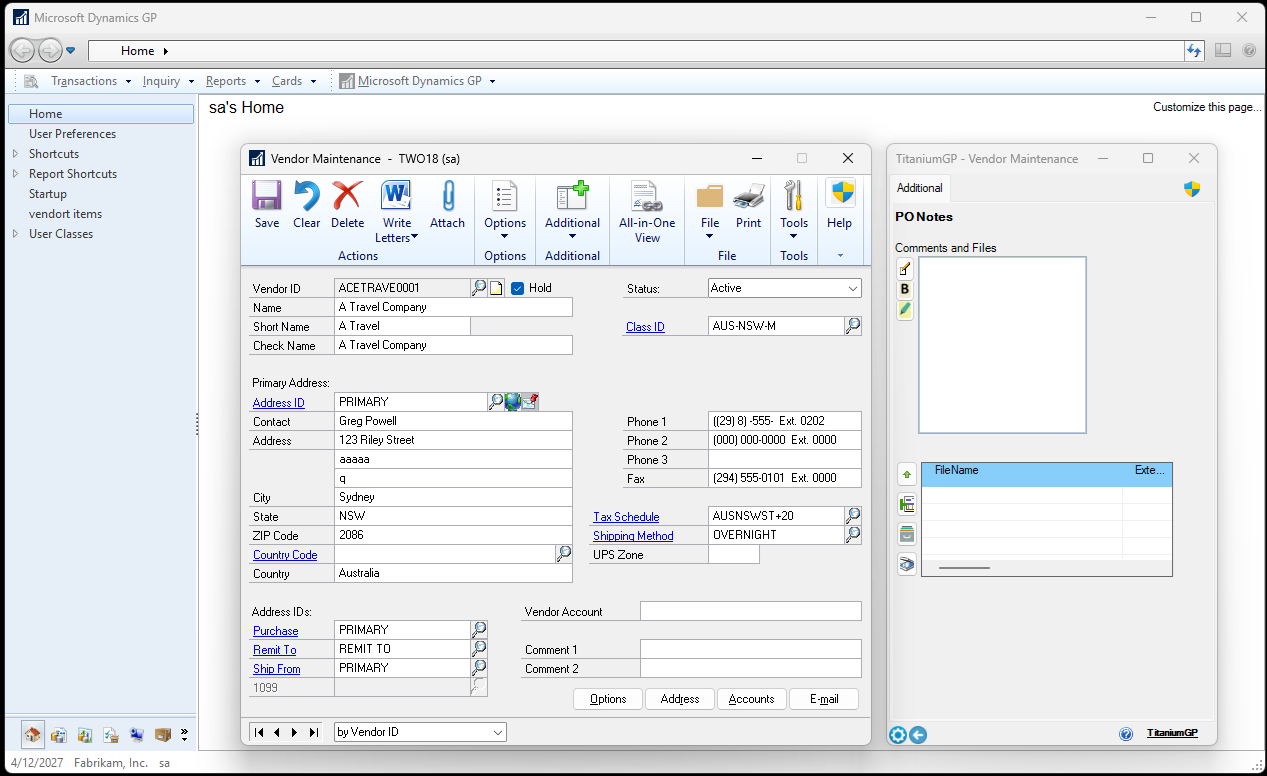Expand the User Classes tree item
The width and height of the screenshot is (1267, 776).
(x=15, y=234)
